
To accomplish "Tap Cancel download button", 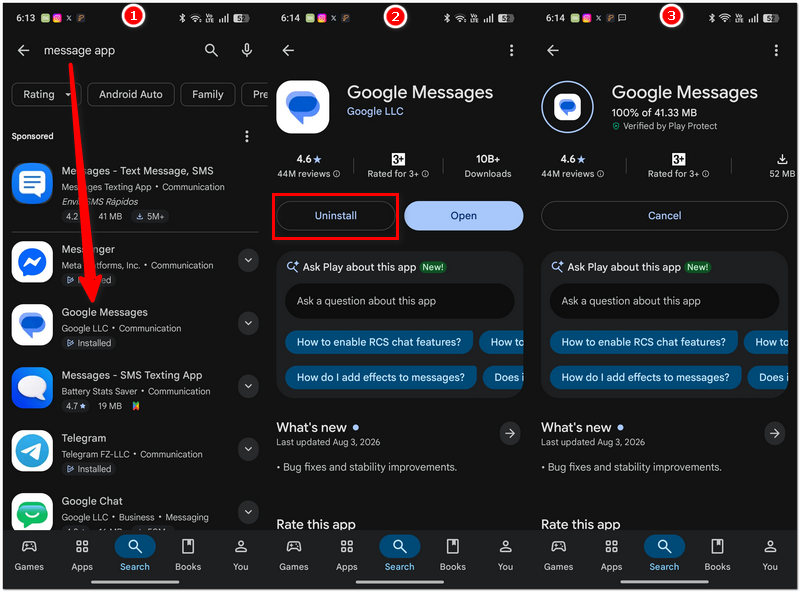I will tap(664, 216).
